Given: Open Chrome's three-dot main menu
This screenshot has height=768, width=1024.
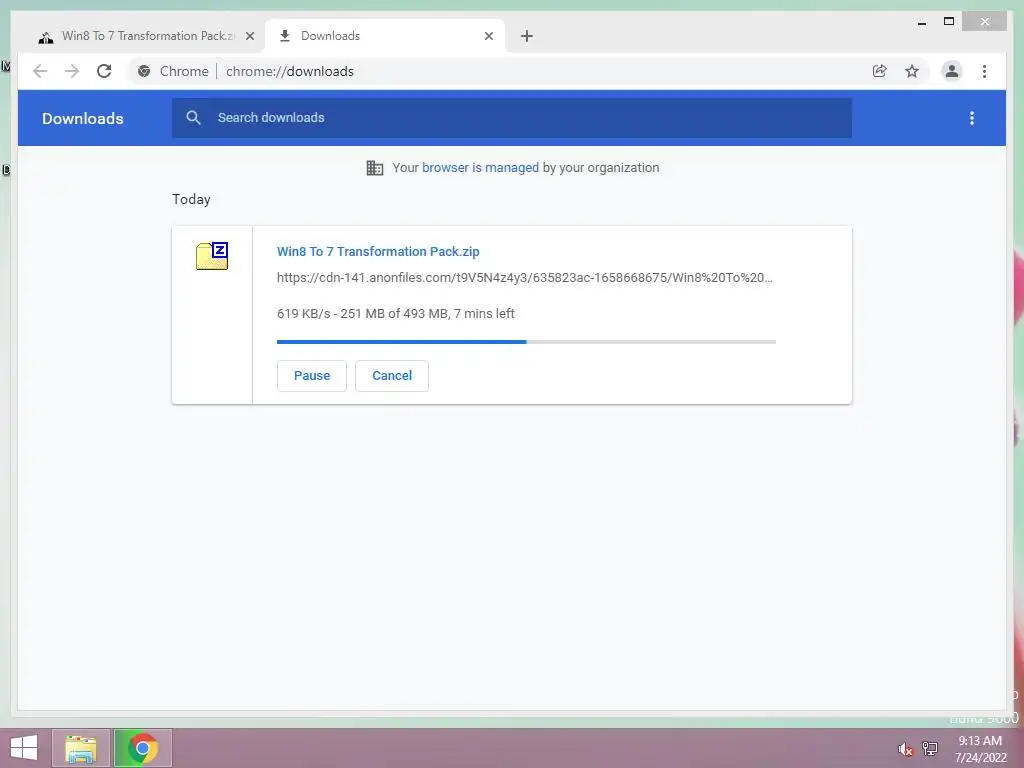Looking at the screenshot, I should pos(984,71).
